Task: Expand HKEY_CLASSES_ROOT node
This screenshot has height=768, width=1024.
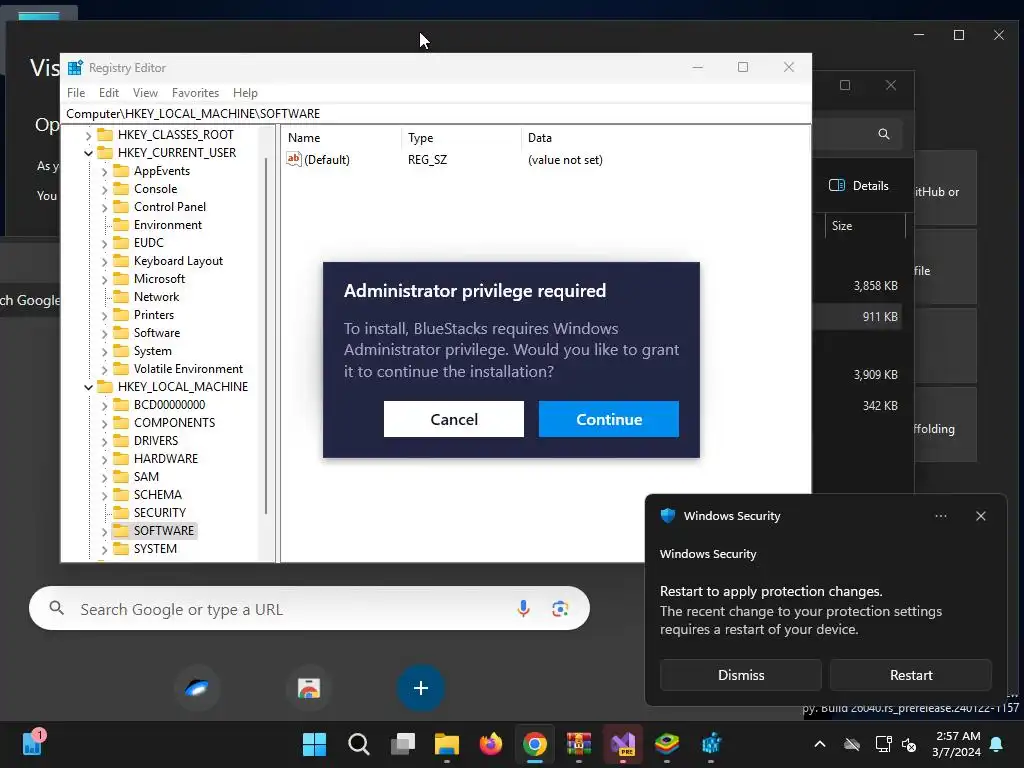Action: click(88, 136)
